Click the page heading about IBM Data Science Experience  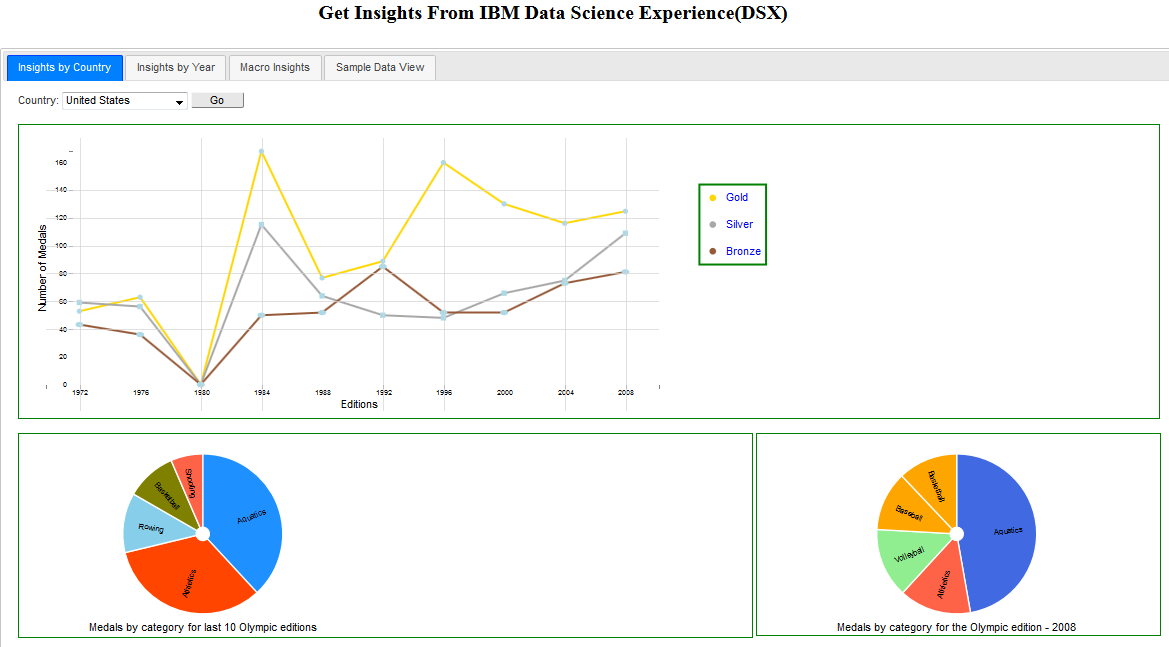(x=553, y=13)
